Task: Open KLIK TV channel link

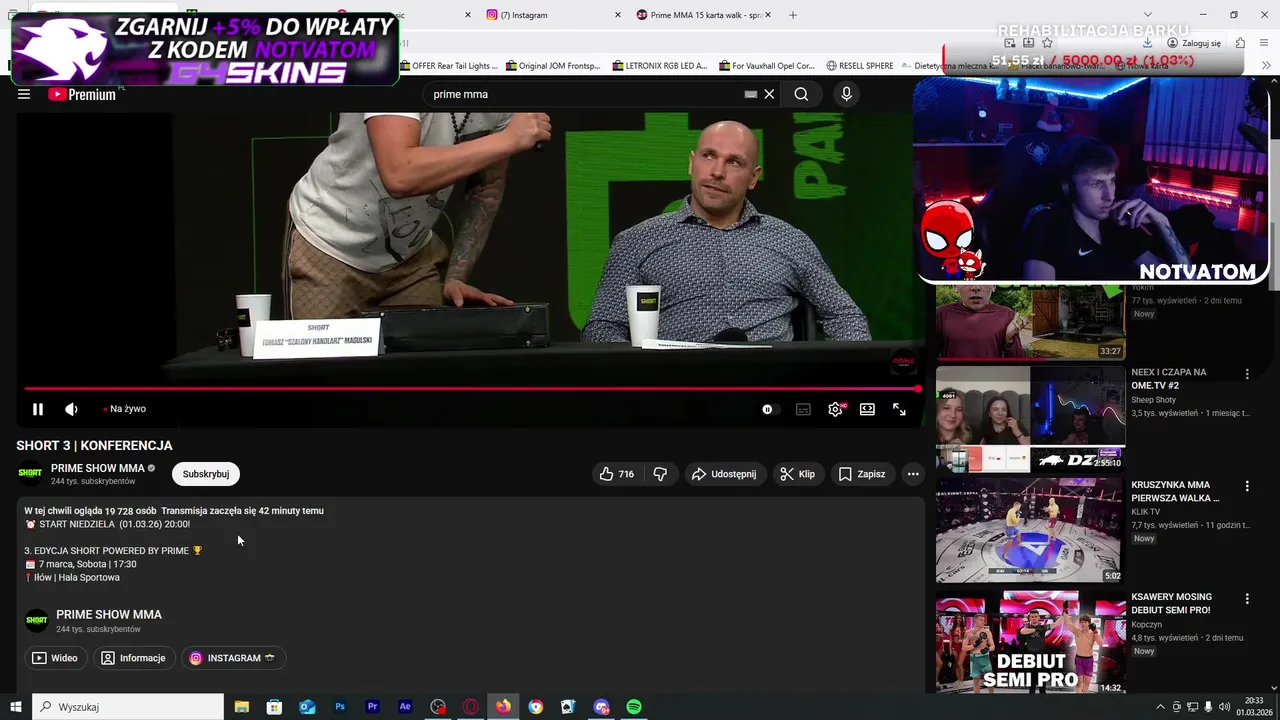Action: pos(1146,512)
